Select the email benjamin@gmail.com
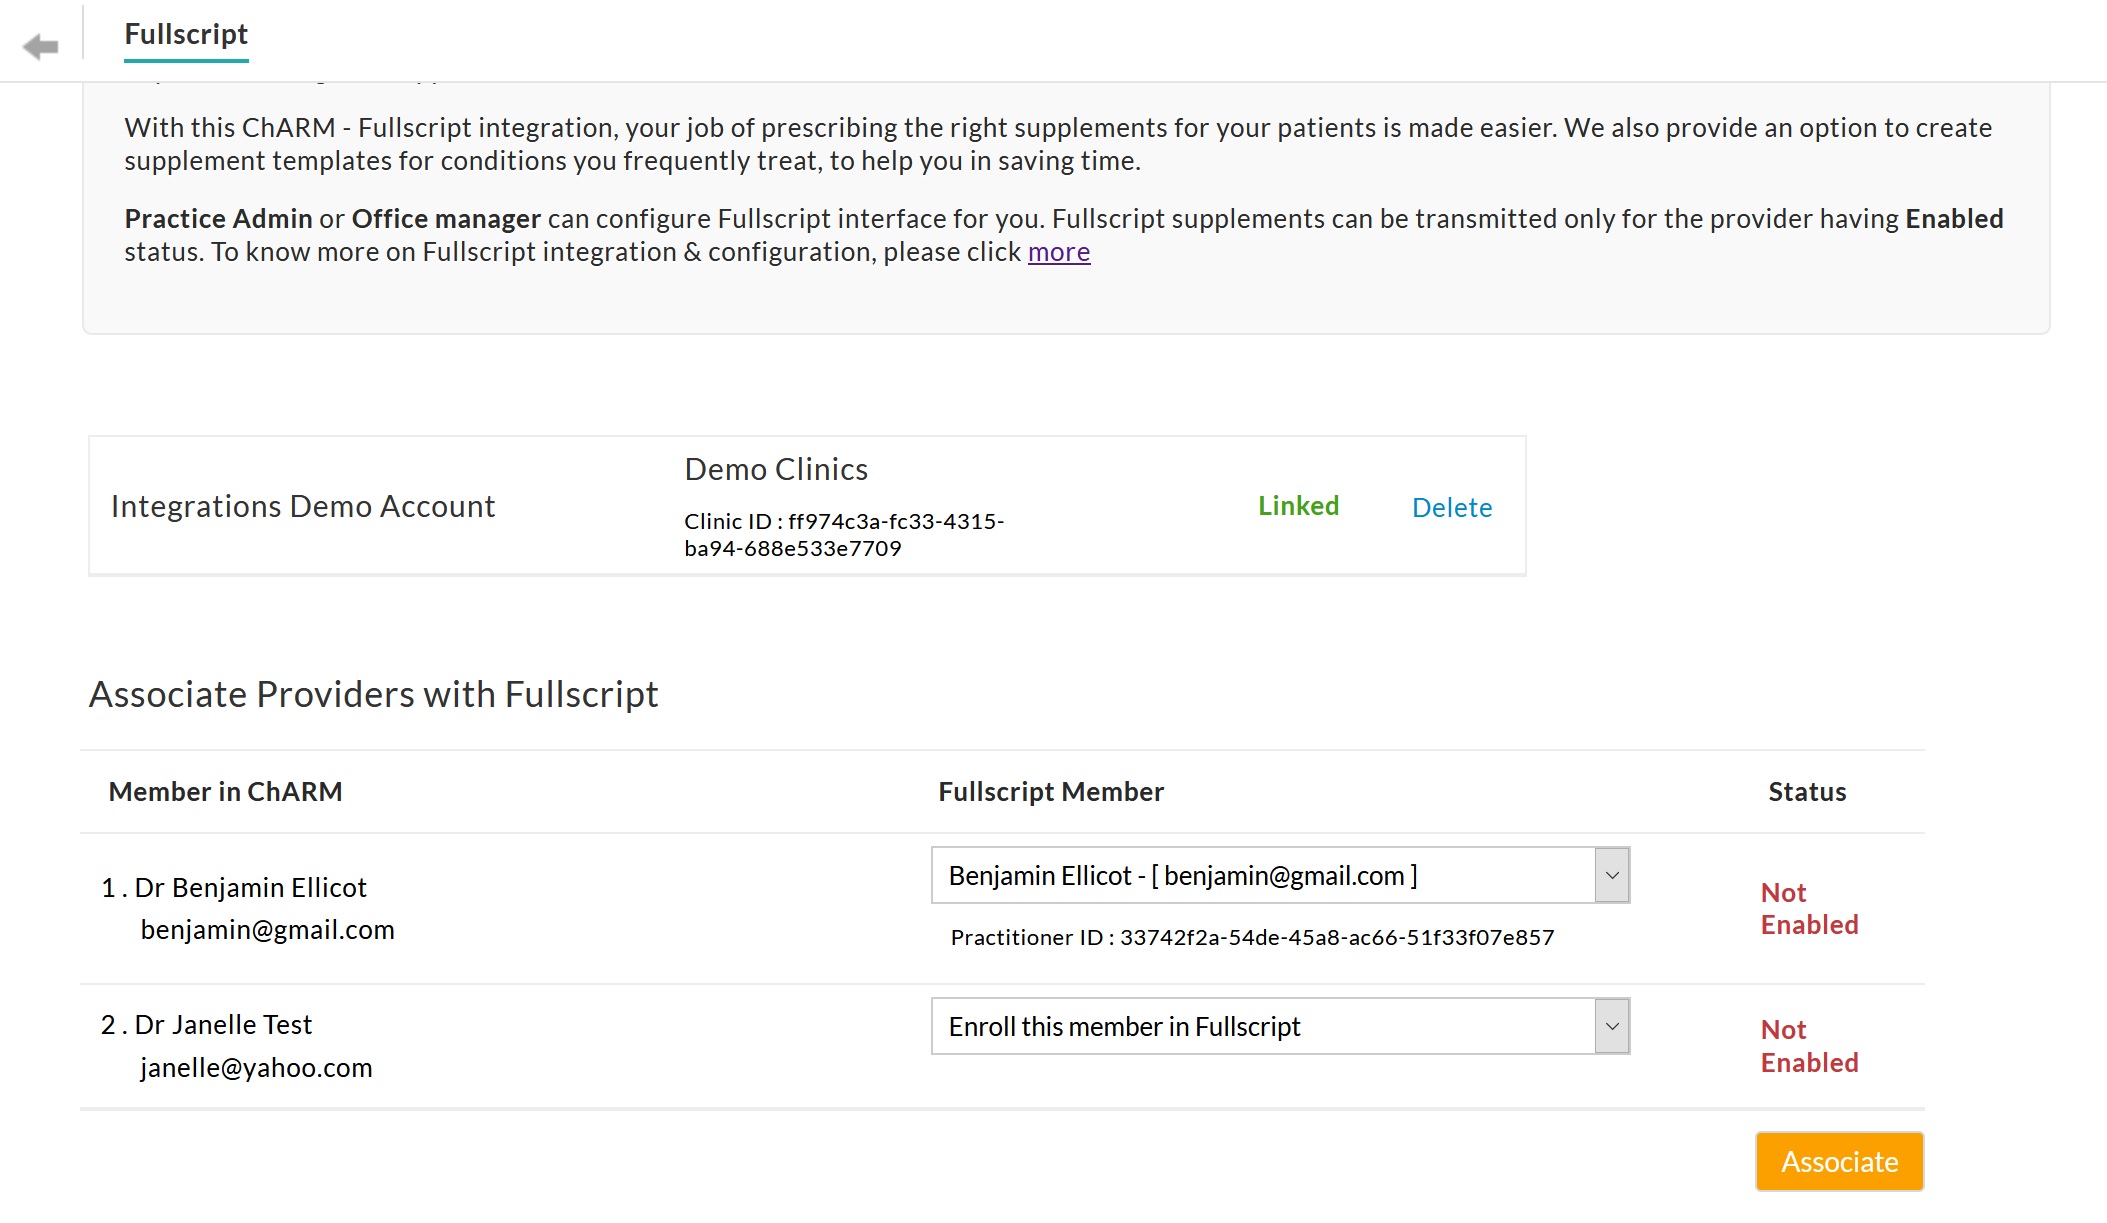The height and width of the screenshot is (1223, 2107). pyautogui.click(x=268, y=929)
